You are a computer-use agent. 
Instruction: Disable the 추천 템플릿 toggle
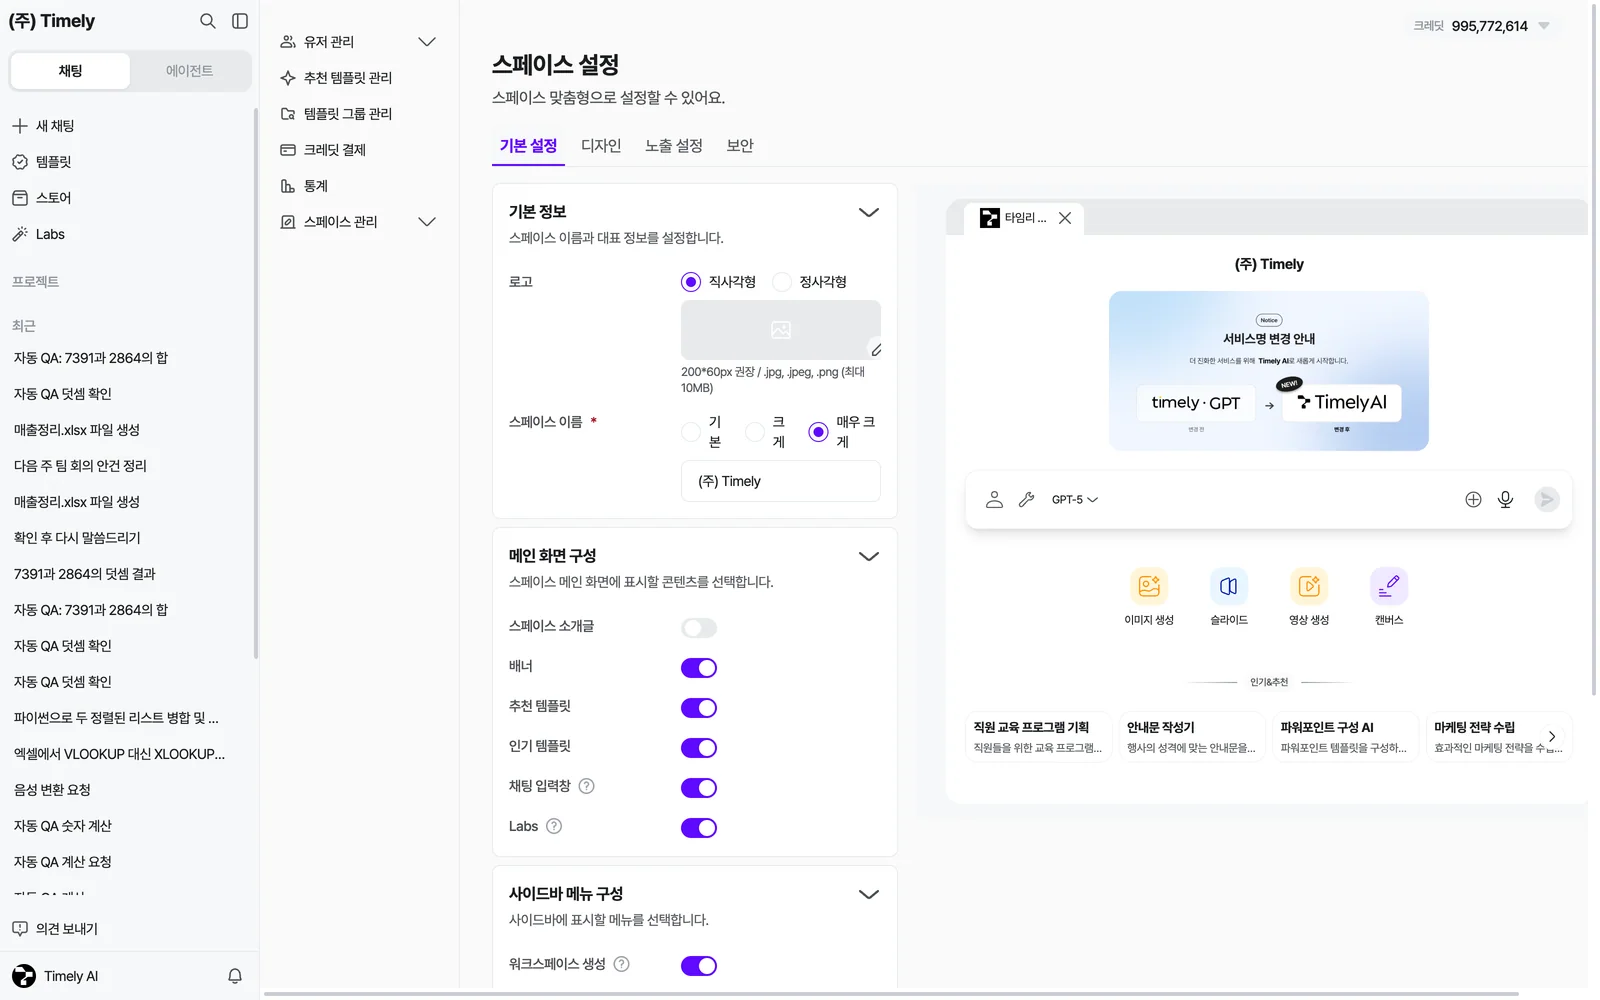click(699, 708)
